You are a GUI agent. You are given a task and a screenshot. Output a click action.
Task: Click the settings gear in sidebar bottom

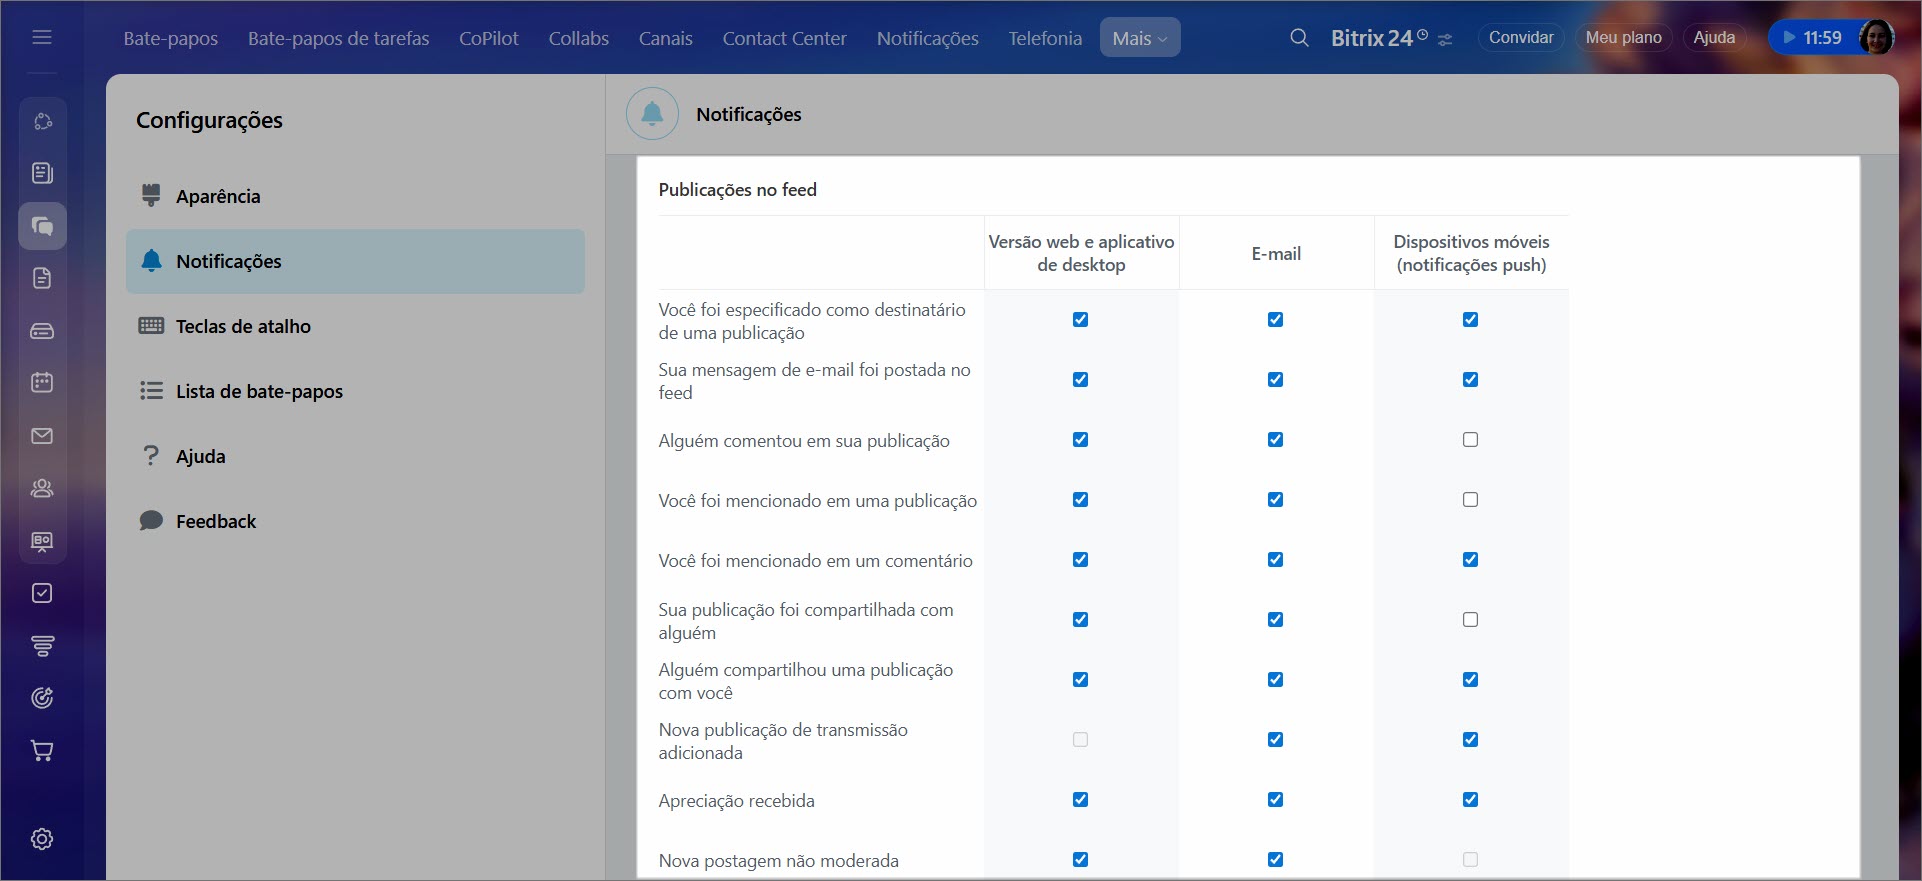pos(42,839)
